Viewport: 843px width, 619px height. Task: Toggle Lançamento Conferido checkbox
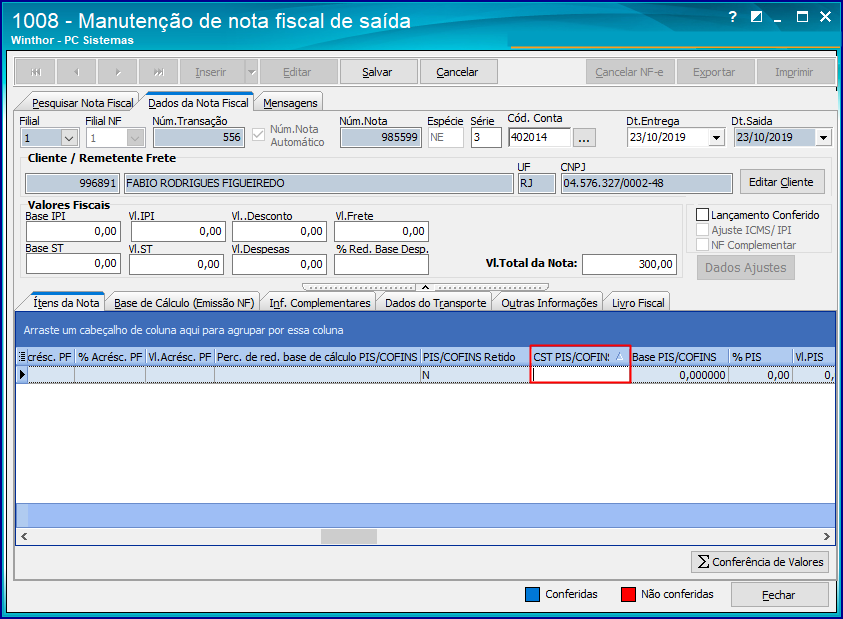point(702,215)
